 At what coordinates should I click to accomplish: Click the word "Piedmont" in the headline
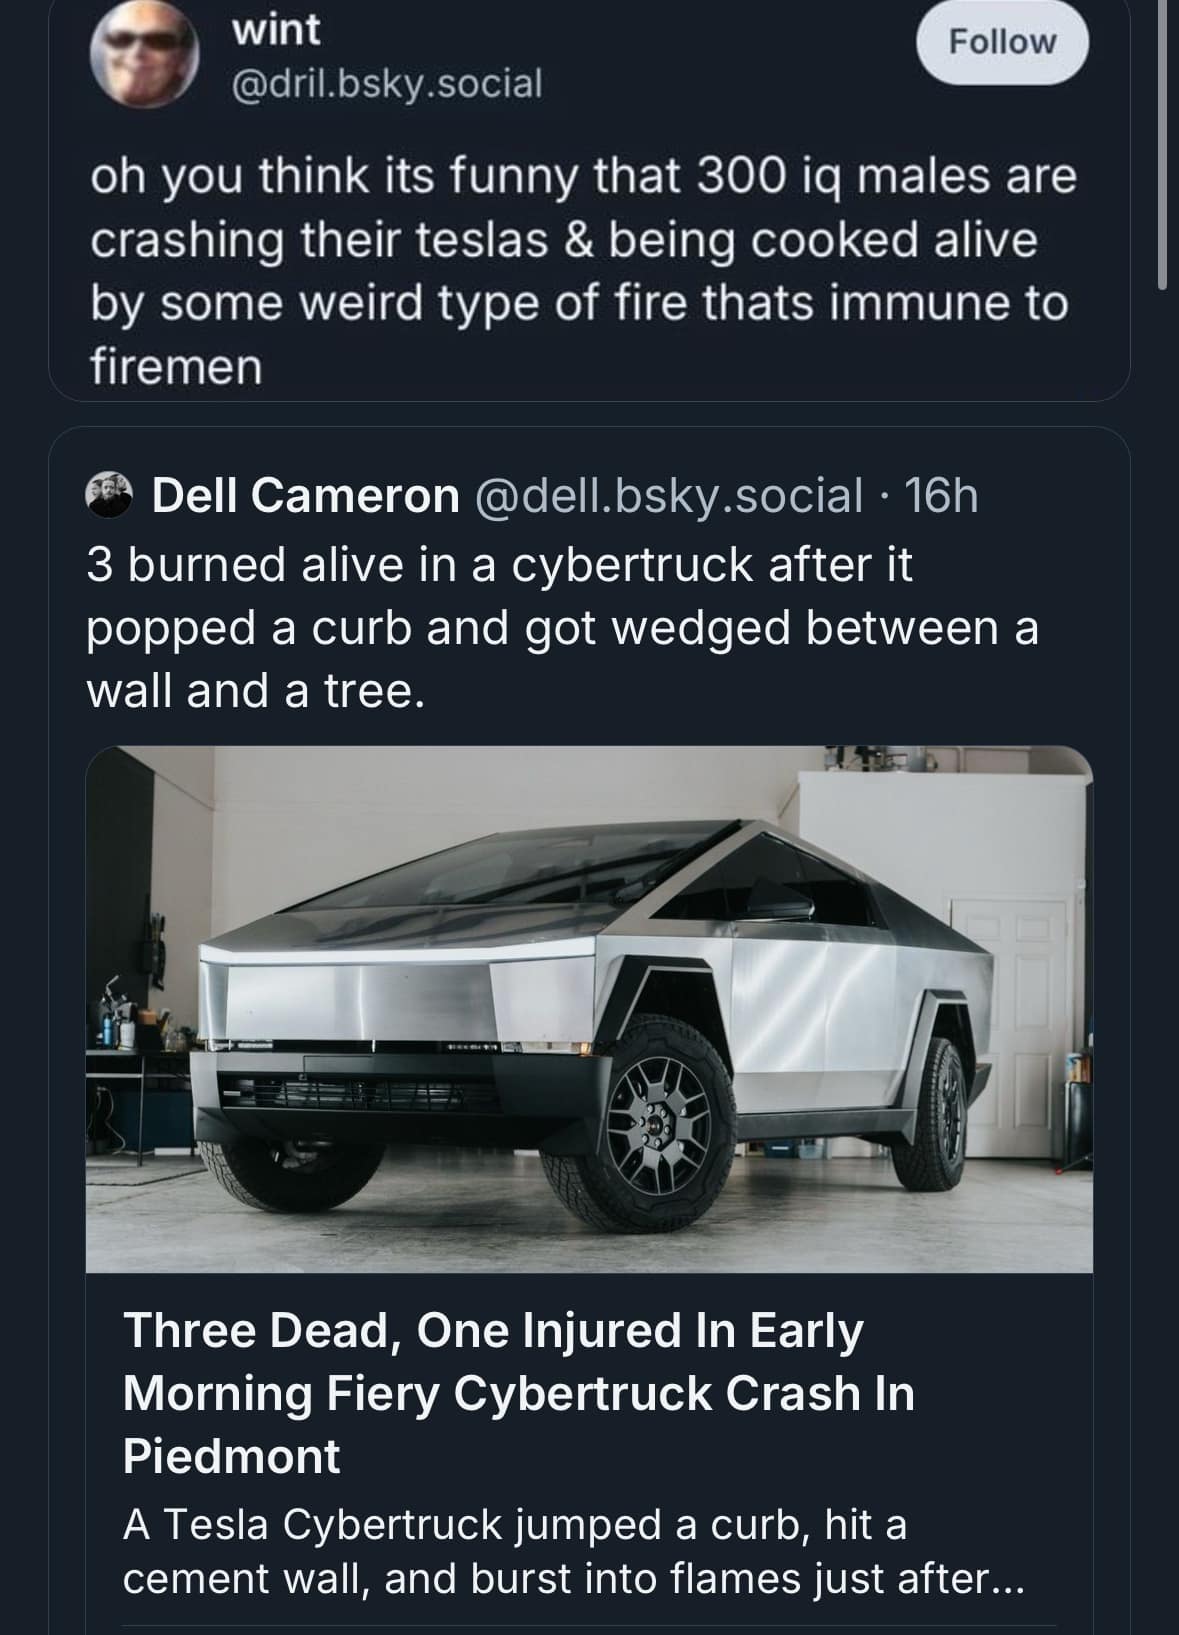pyautogui.click(x=232, y=1456)
